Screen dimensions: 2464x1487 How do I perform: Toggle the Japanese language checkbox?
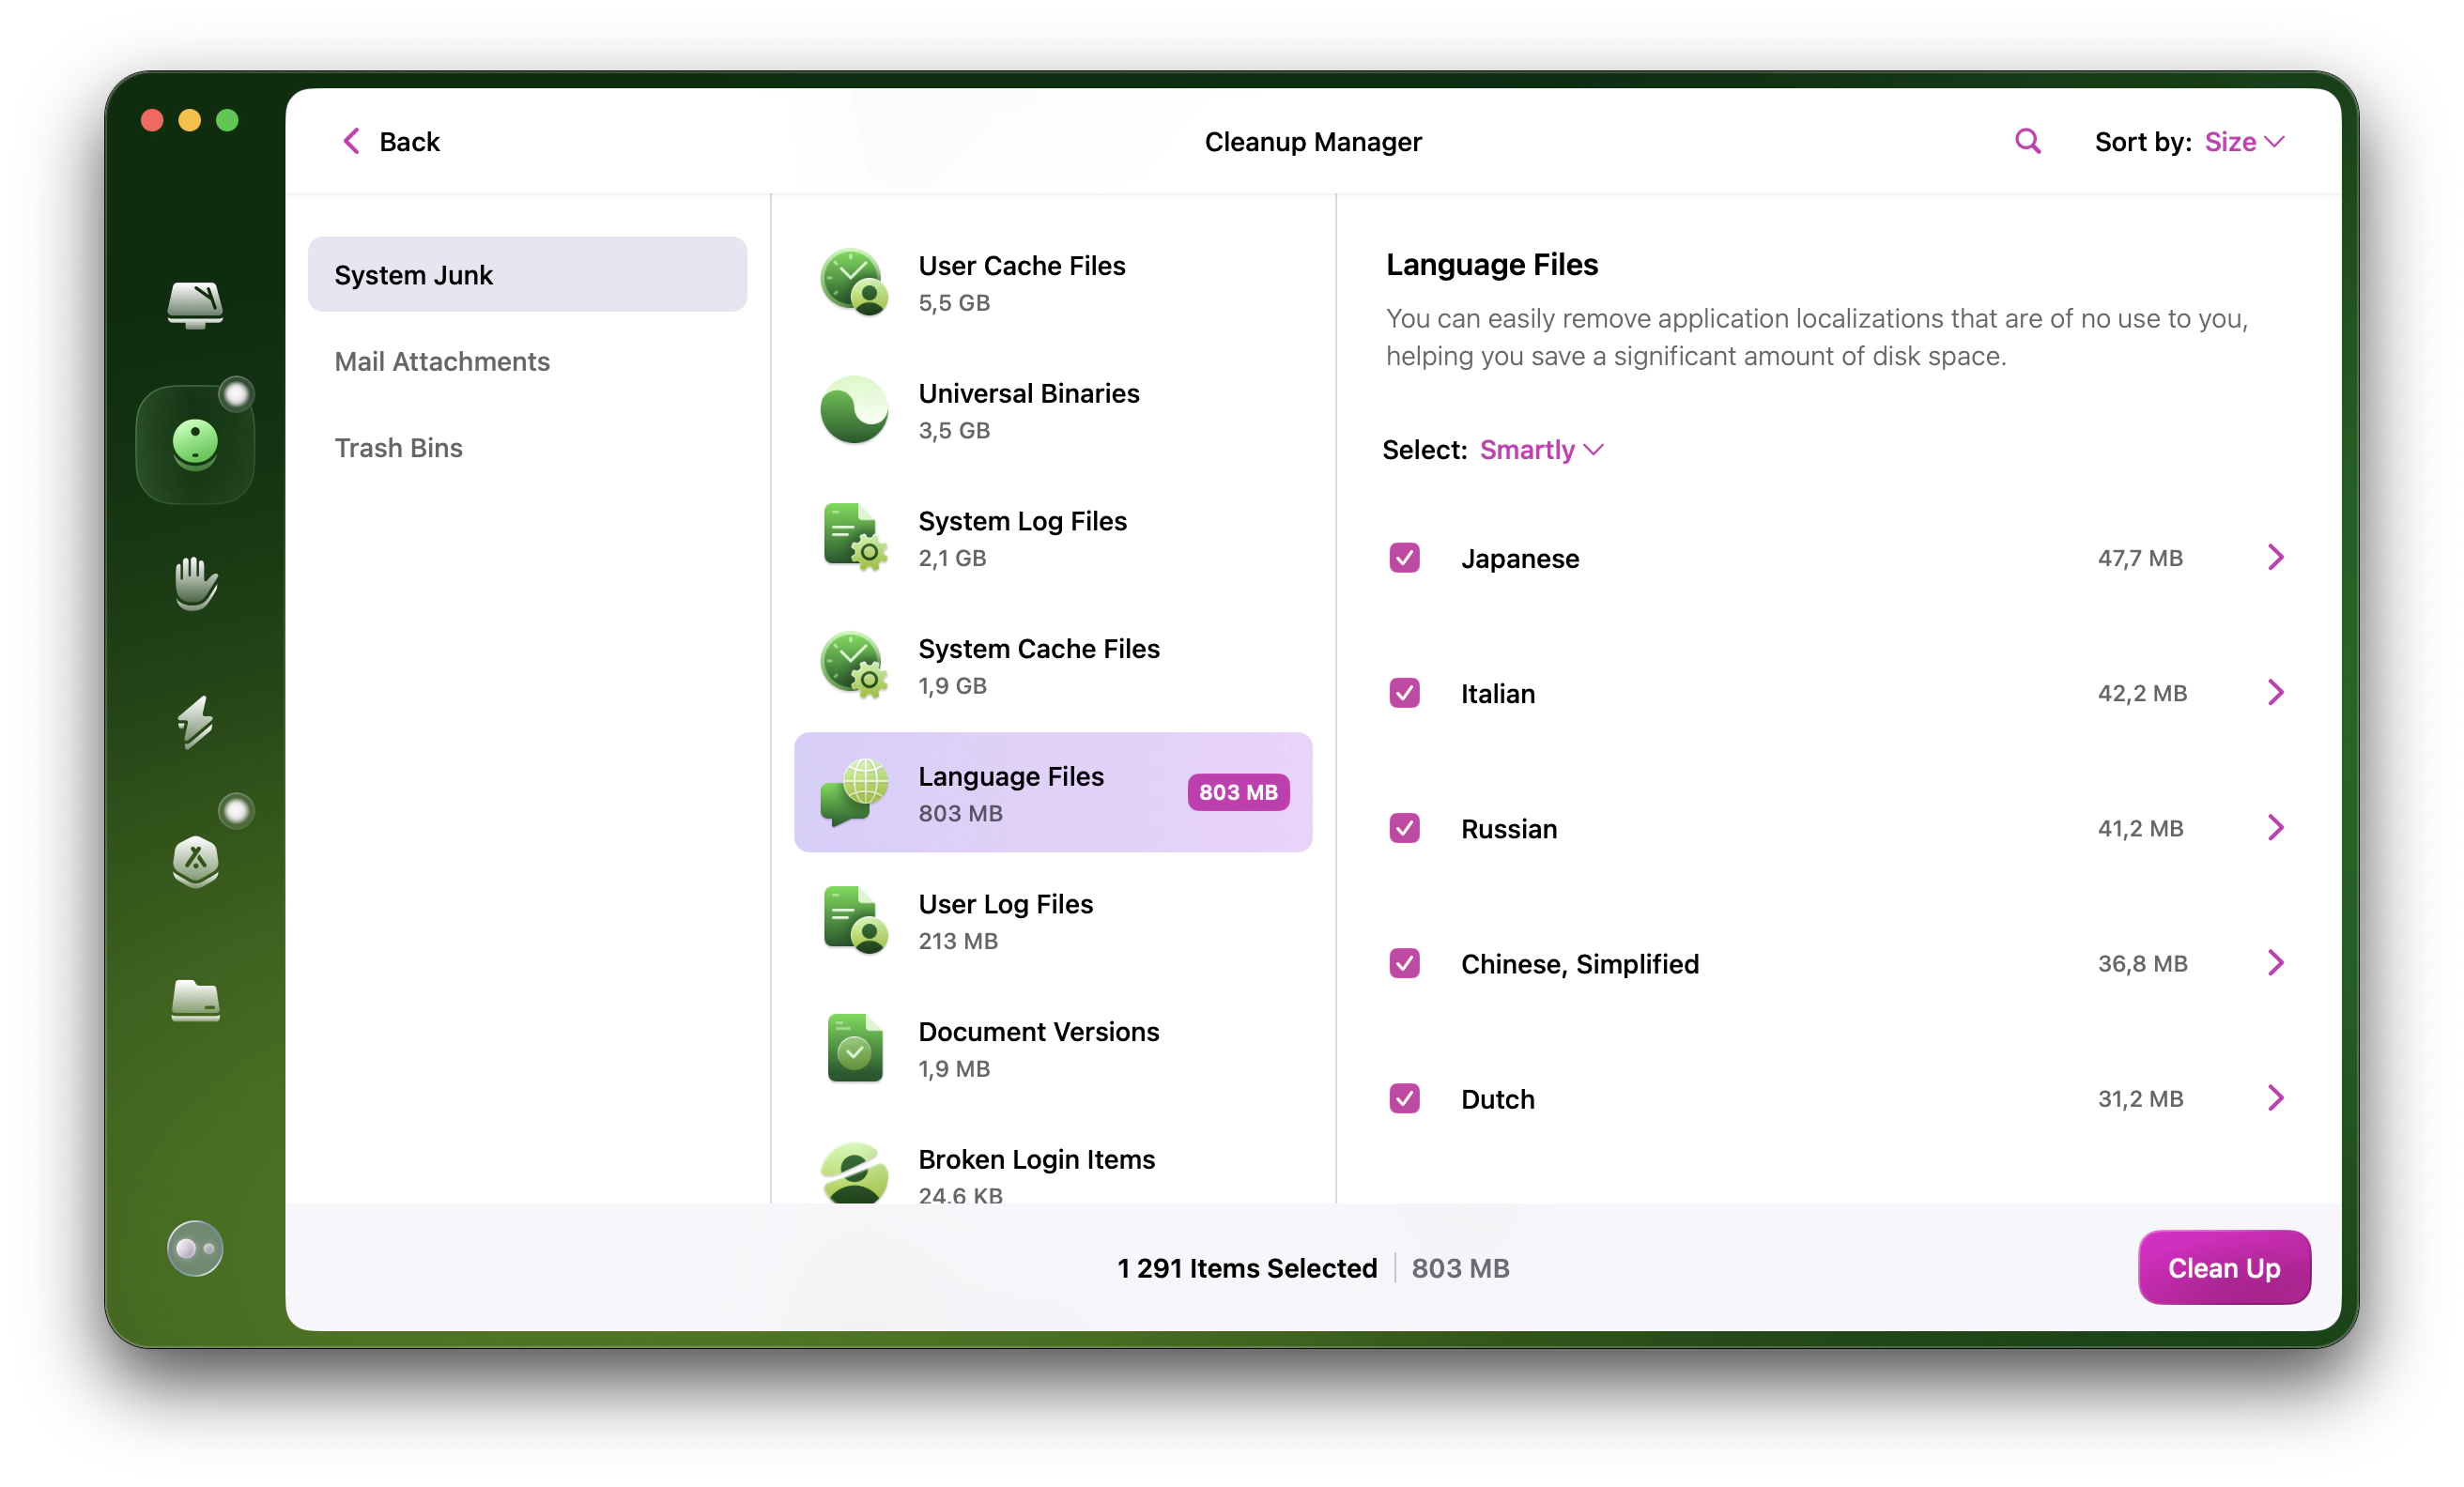pos(1405,558)
